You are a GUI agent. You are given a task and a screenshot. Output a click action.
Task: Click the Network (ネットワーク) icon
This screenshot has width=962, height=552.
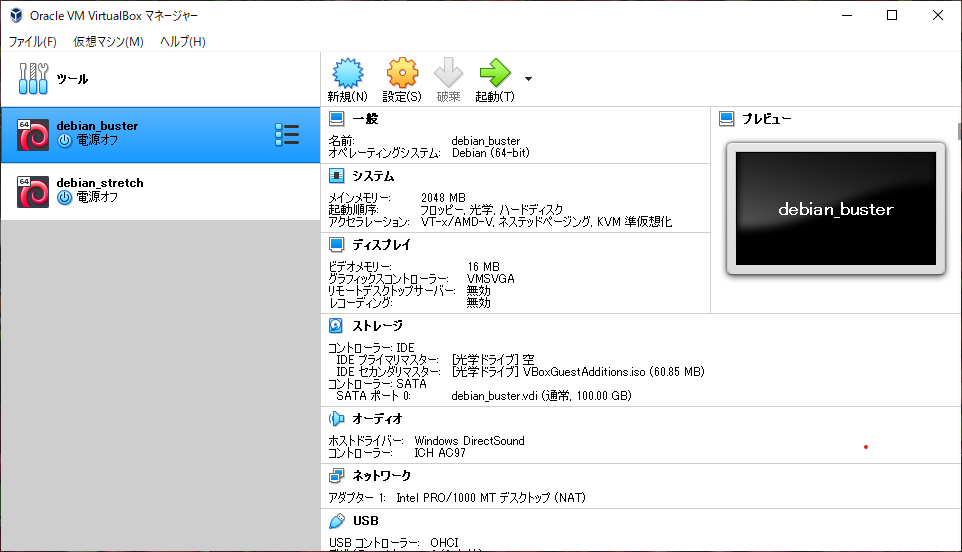(336, 475)
